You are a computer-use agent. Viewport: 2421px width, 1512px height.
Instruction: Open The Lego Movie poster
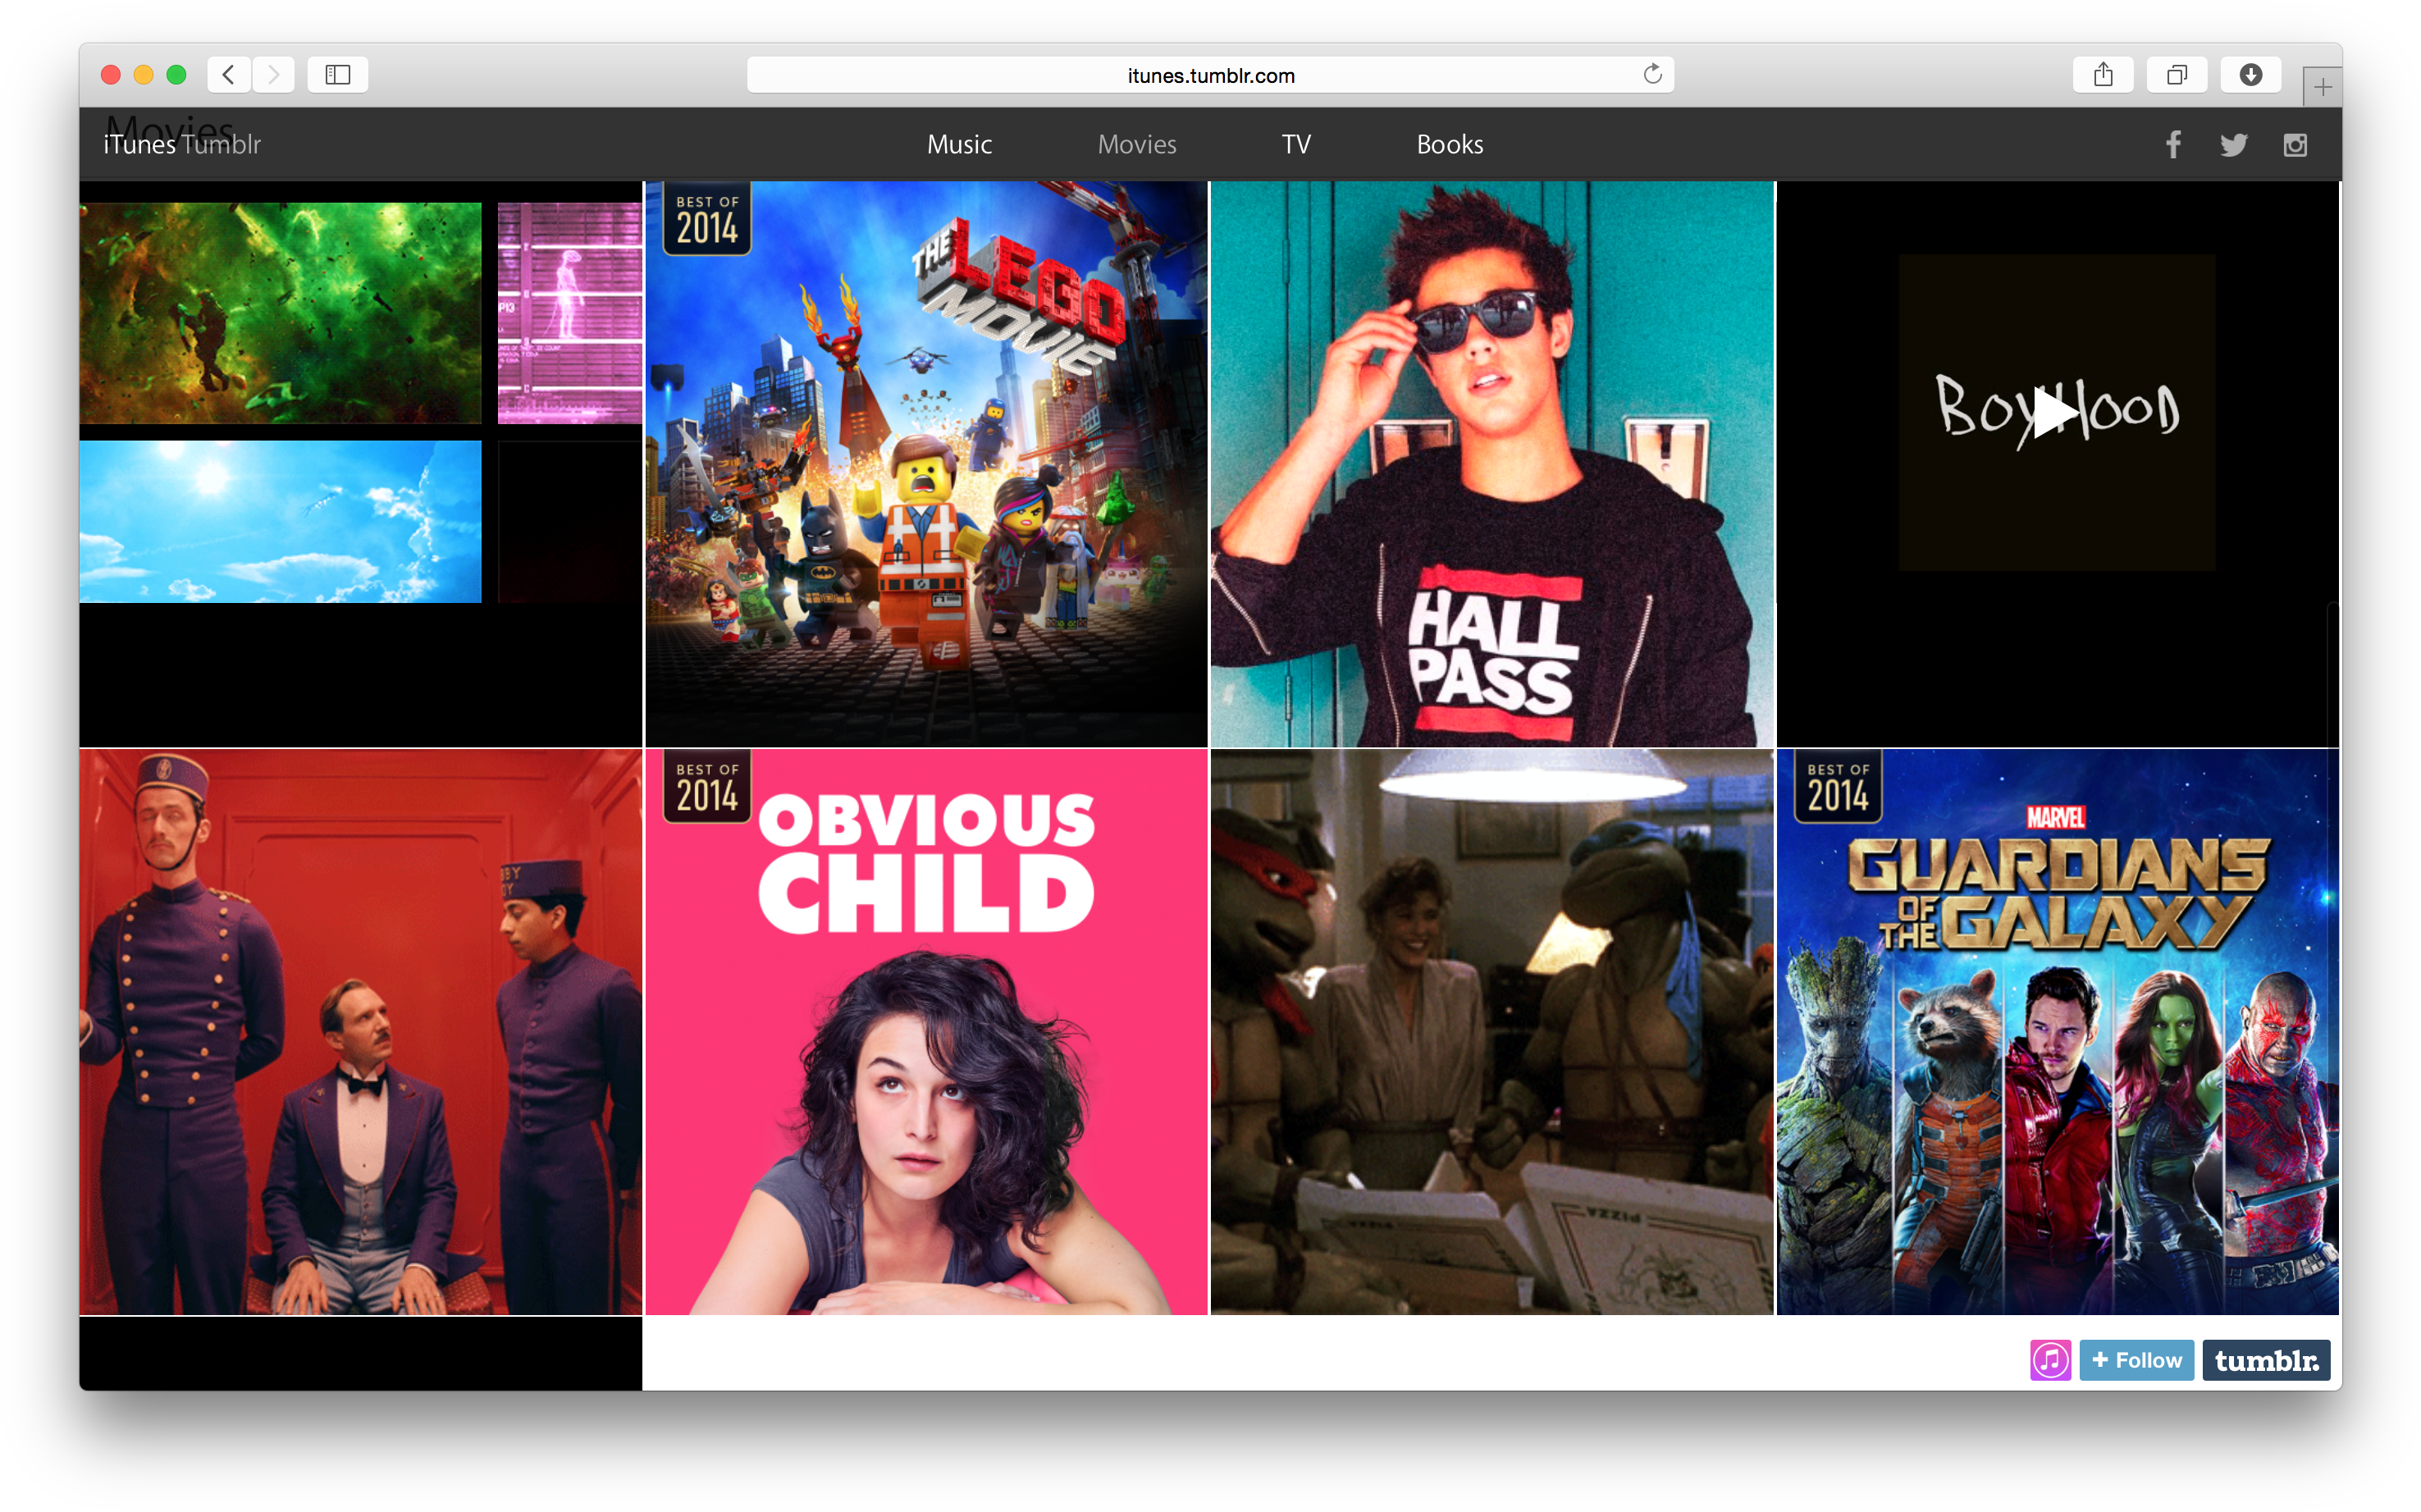click(926, 464)
